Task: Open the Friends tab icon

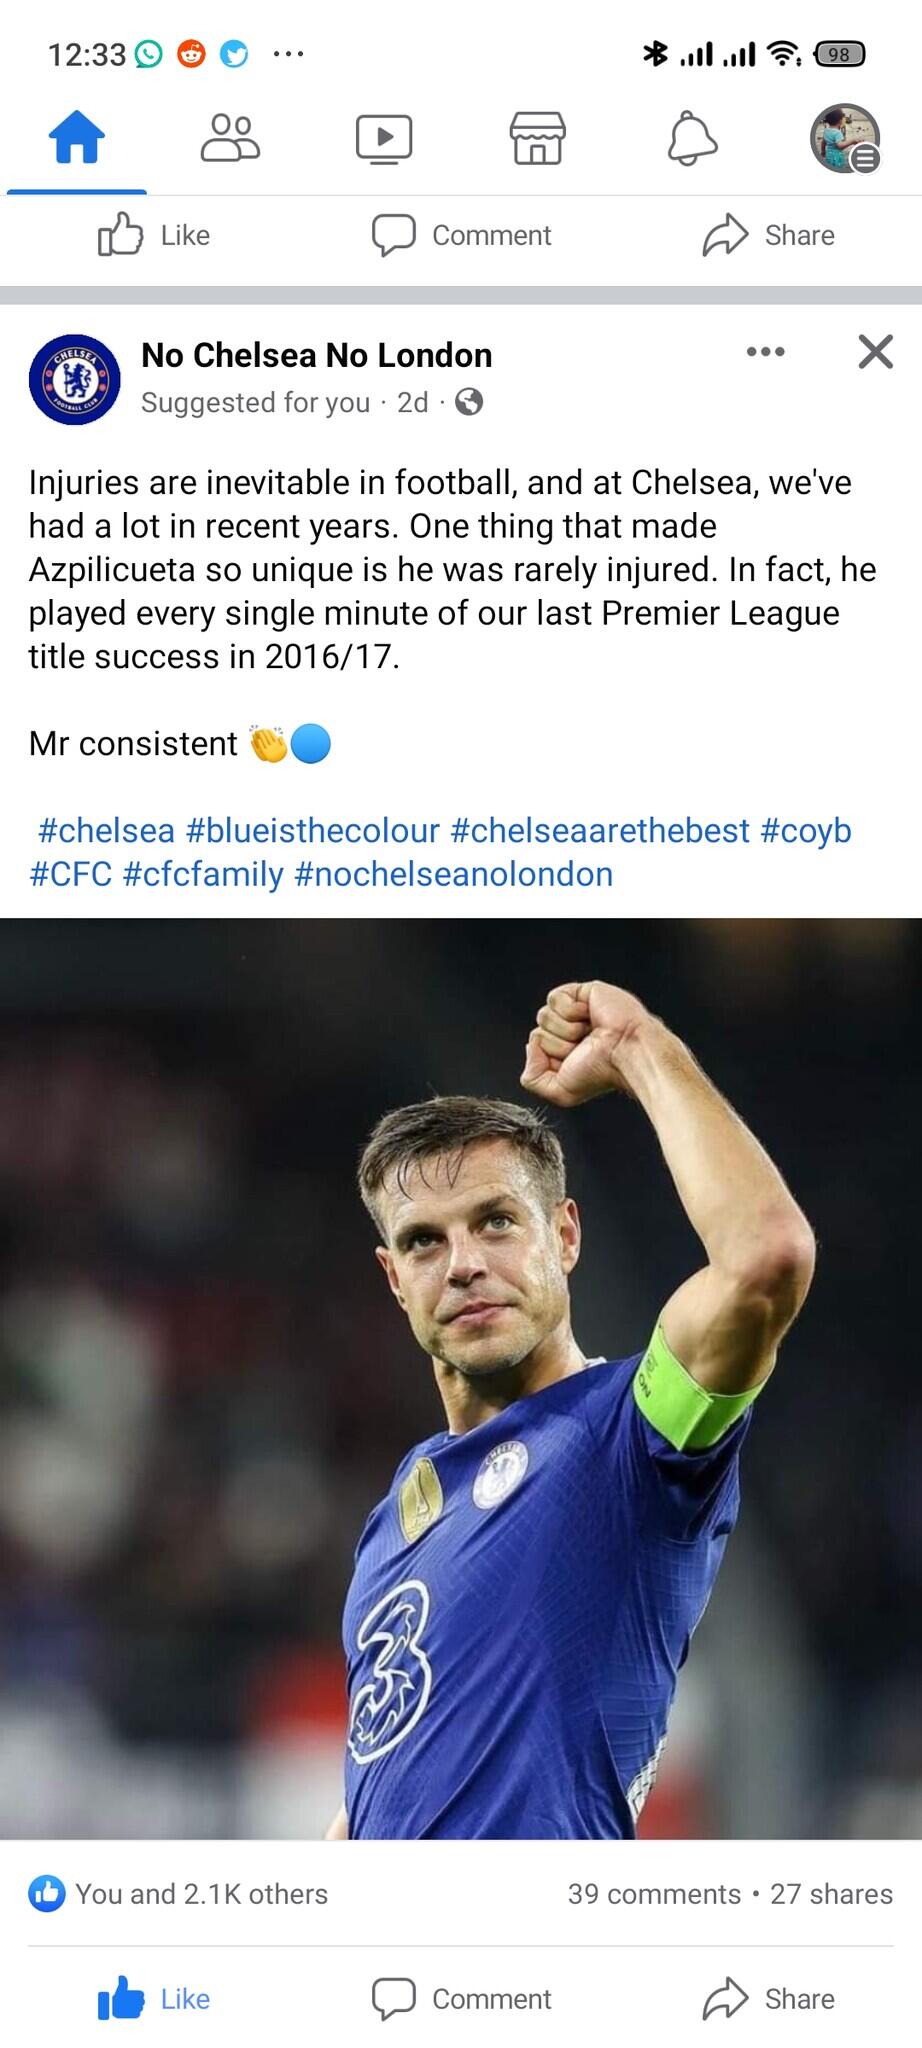Action: pos(230,137)
